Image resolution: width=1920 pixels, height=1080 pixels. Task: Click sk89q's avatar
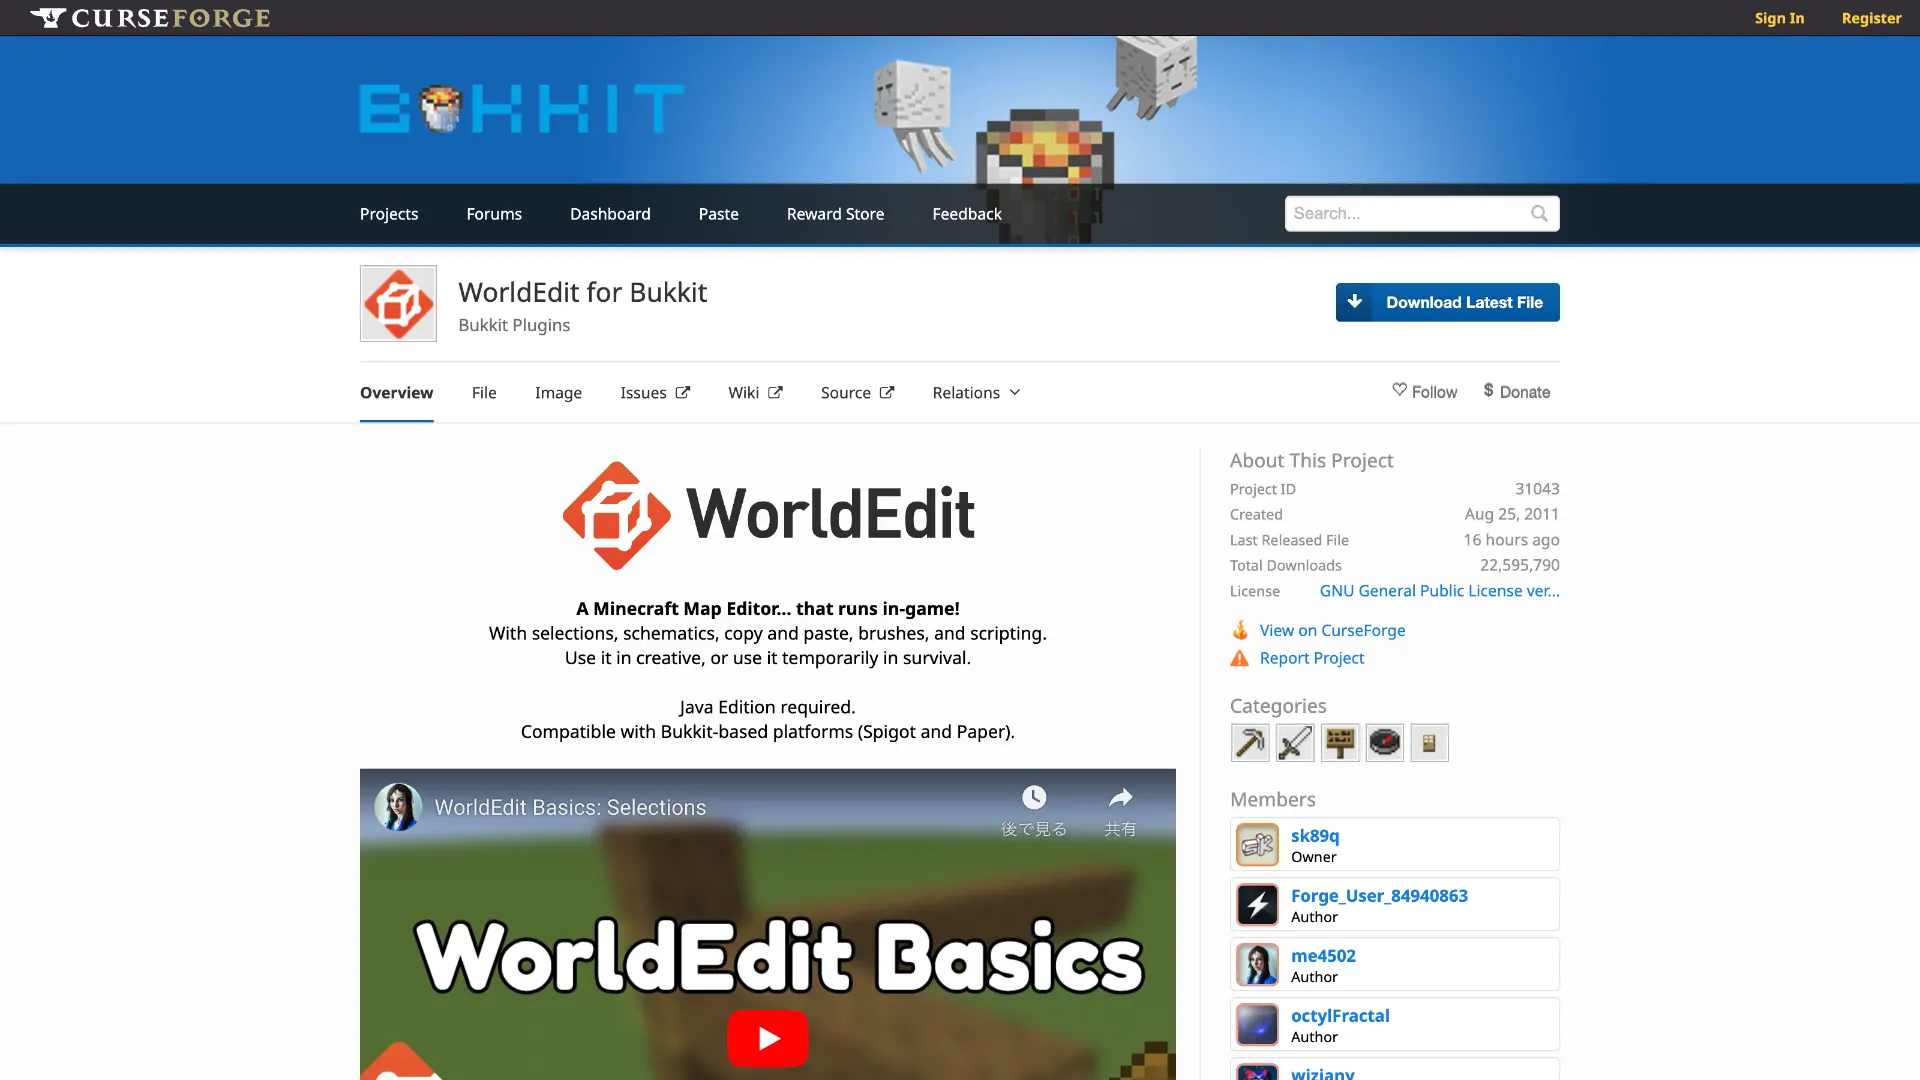(x=1258, y=845)
